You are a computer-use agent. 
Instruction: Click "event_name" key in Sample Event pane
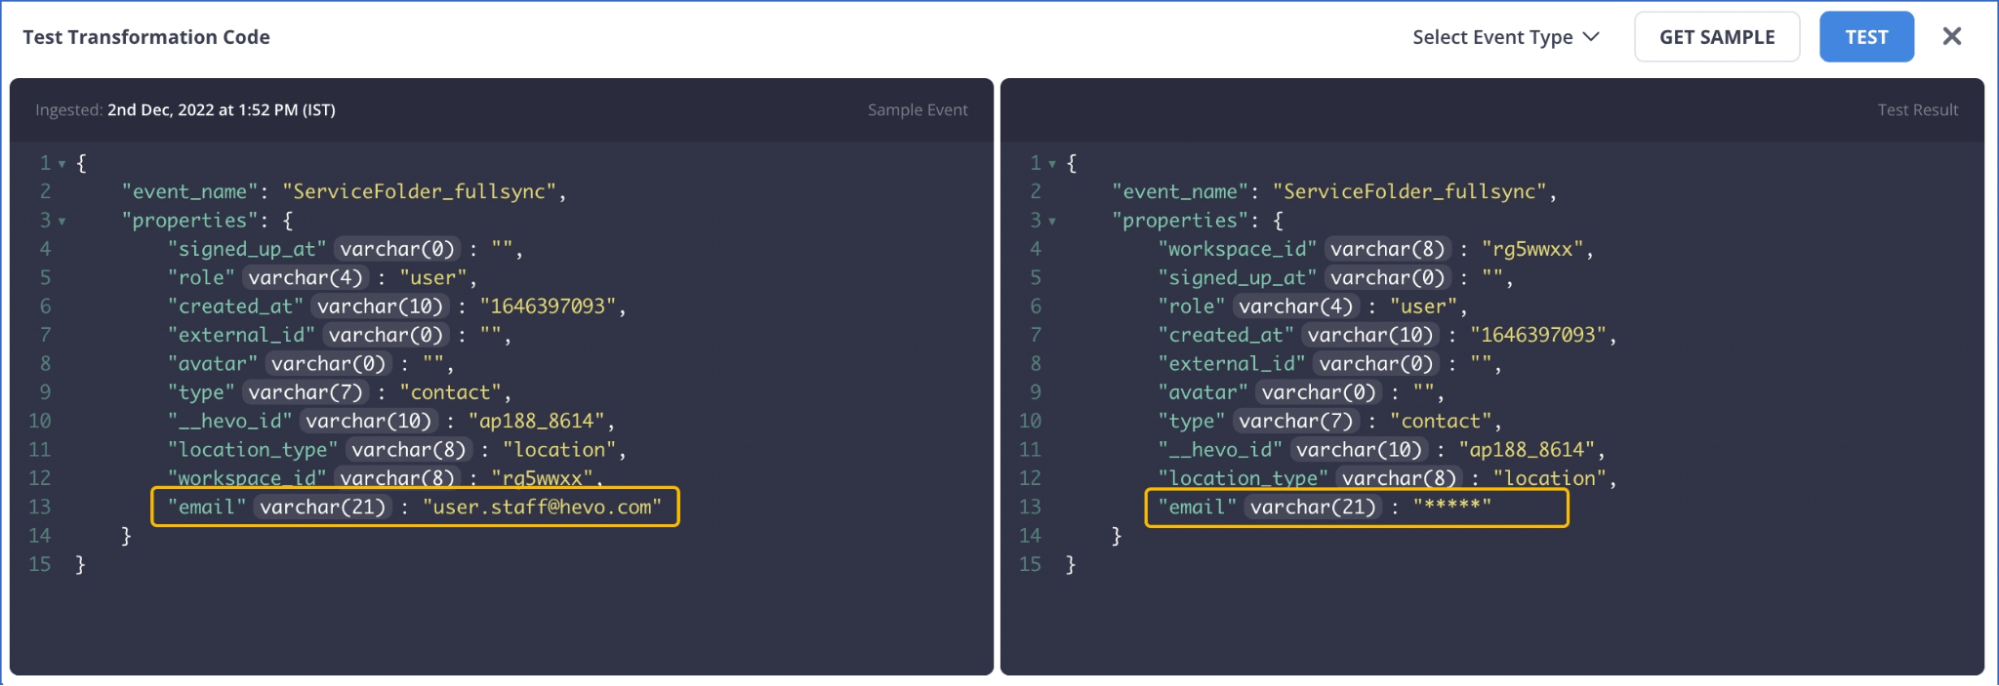point(190,192)
